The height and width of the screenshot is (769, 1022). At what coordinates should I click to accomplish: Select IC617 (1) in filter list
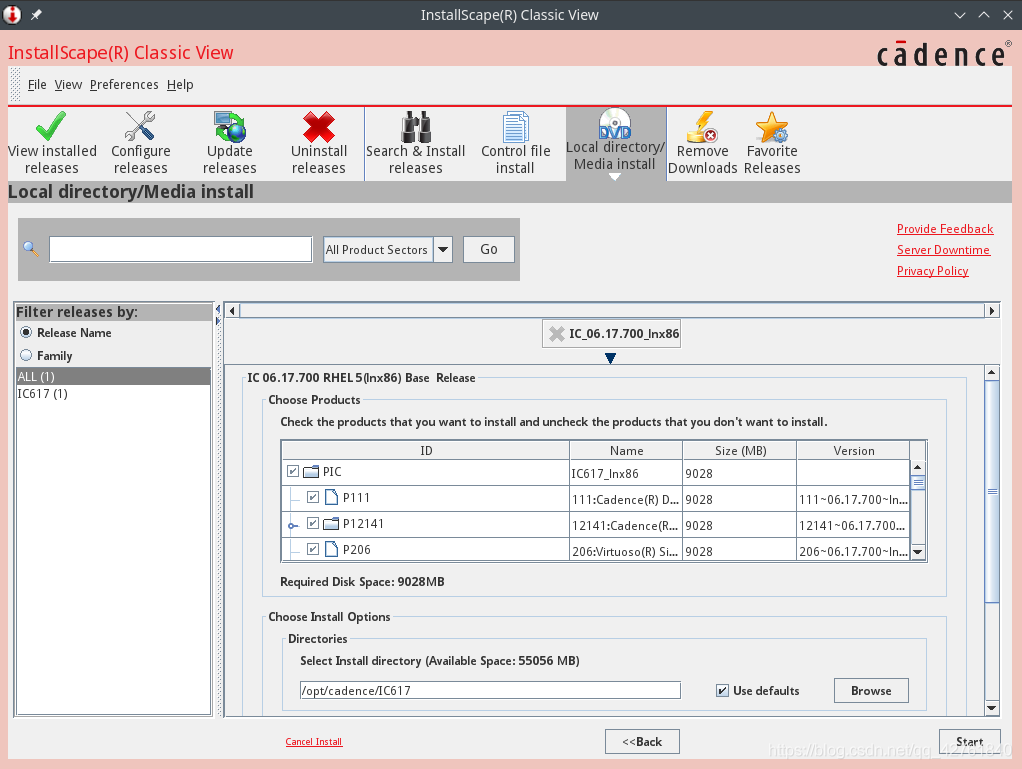(x=113, y=394)
